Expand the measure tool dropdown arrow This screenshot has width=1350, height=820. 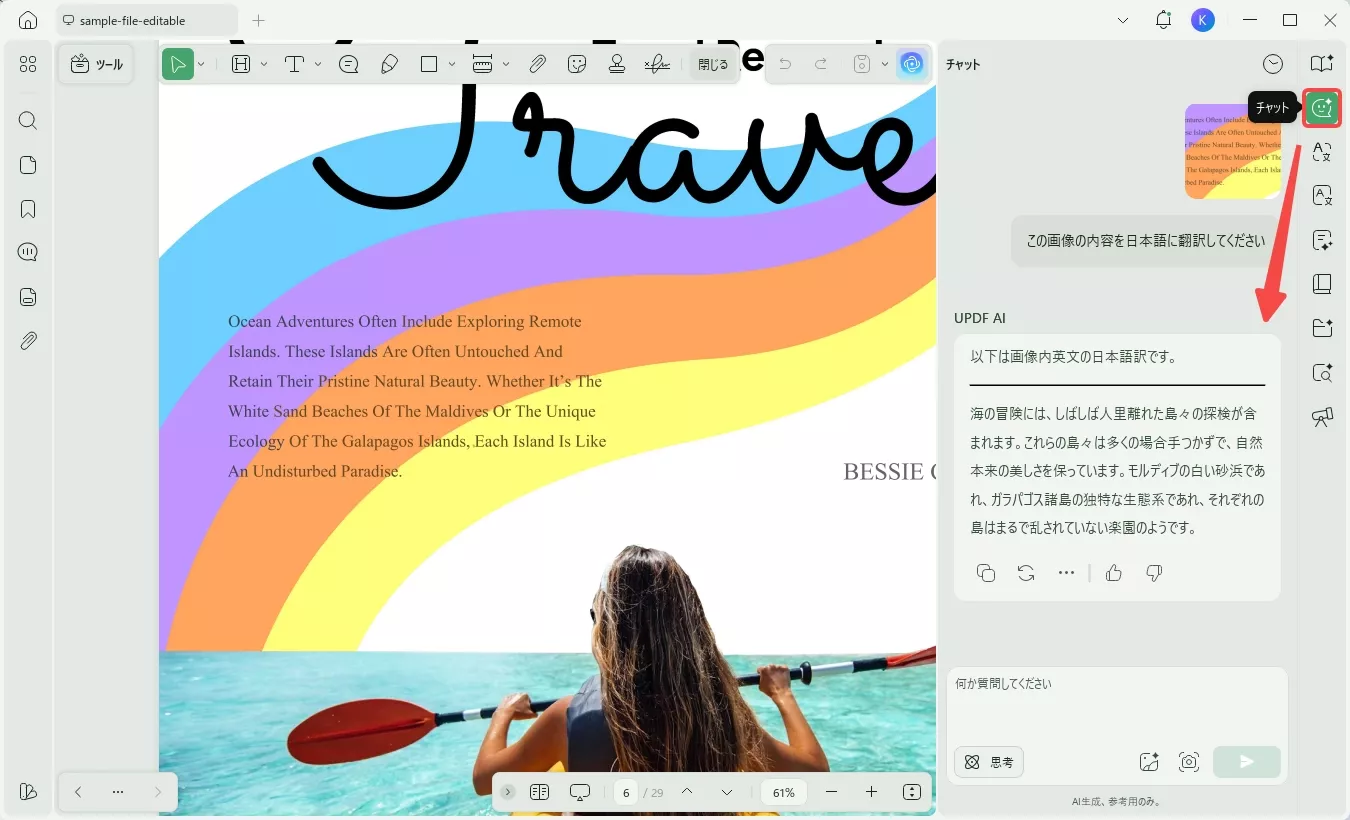click(x=506, y=64)
